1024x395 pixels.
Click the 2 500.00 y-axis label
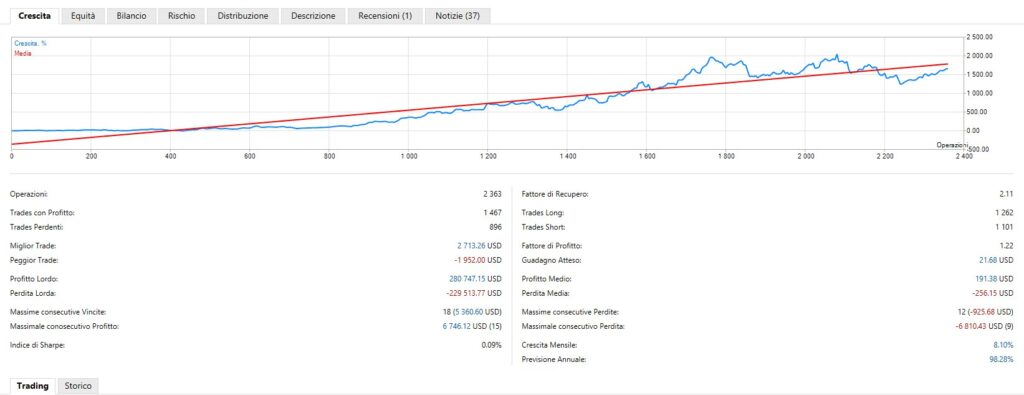(980, 37)
